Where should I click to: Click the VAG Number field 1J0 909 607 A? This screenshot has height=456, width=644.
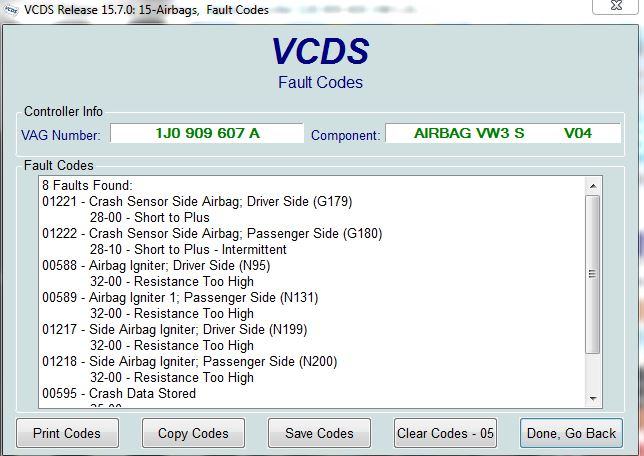pyautogui.click(x=207, y=133)
